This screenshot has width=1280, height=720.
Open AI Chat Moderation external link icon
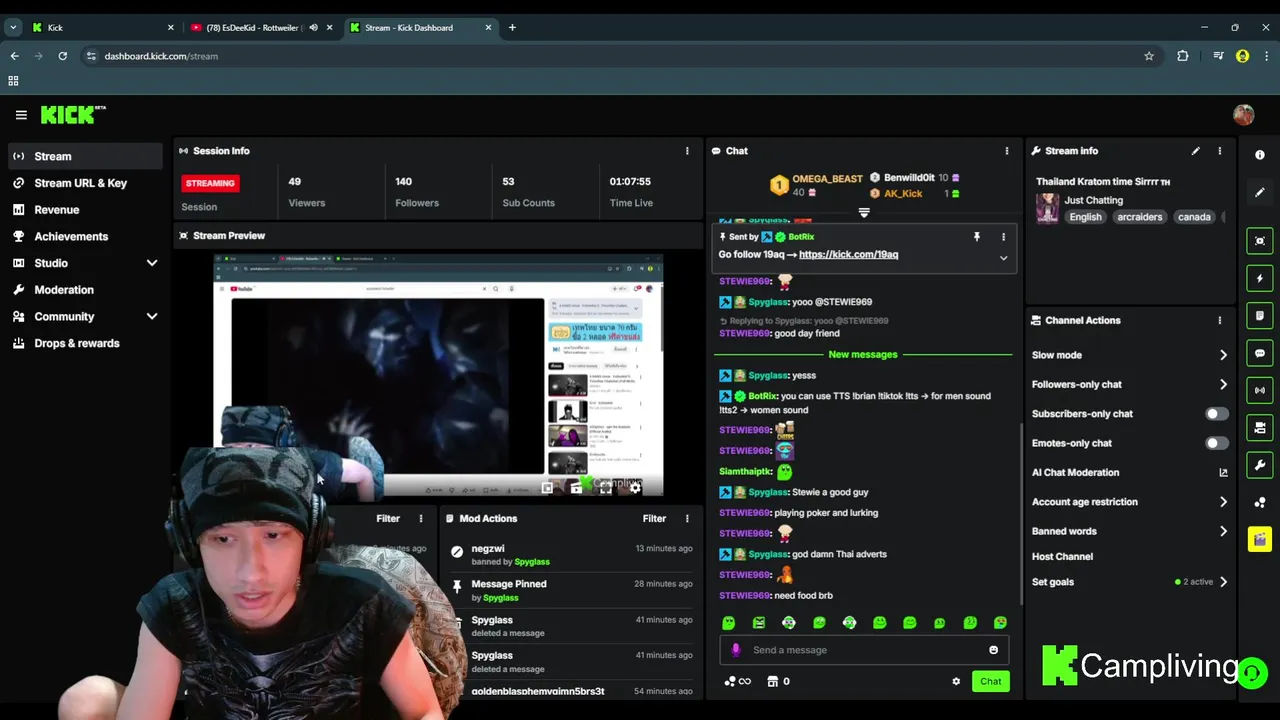pyautogui.click(x=1223, y=473)
